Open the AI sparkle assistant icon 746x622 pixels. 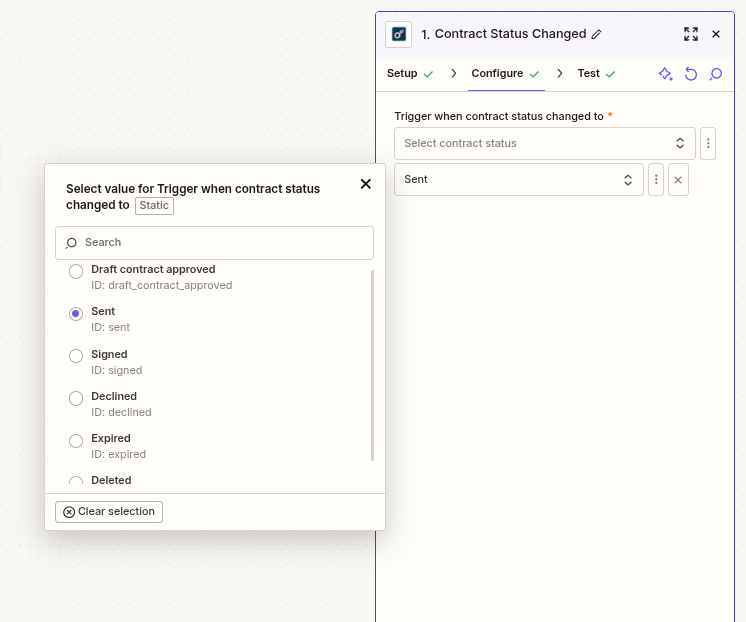point(665,74)
